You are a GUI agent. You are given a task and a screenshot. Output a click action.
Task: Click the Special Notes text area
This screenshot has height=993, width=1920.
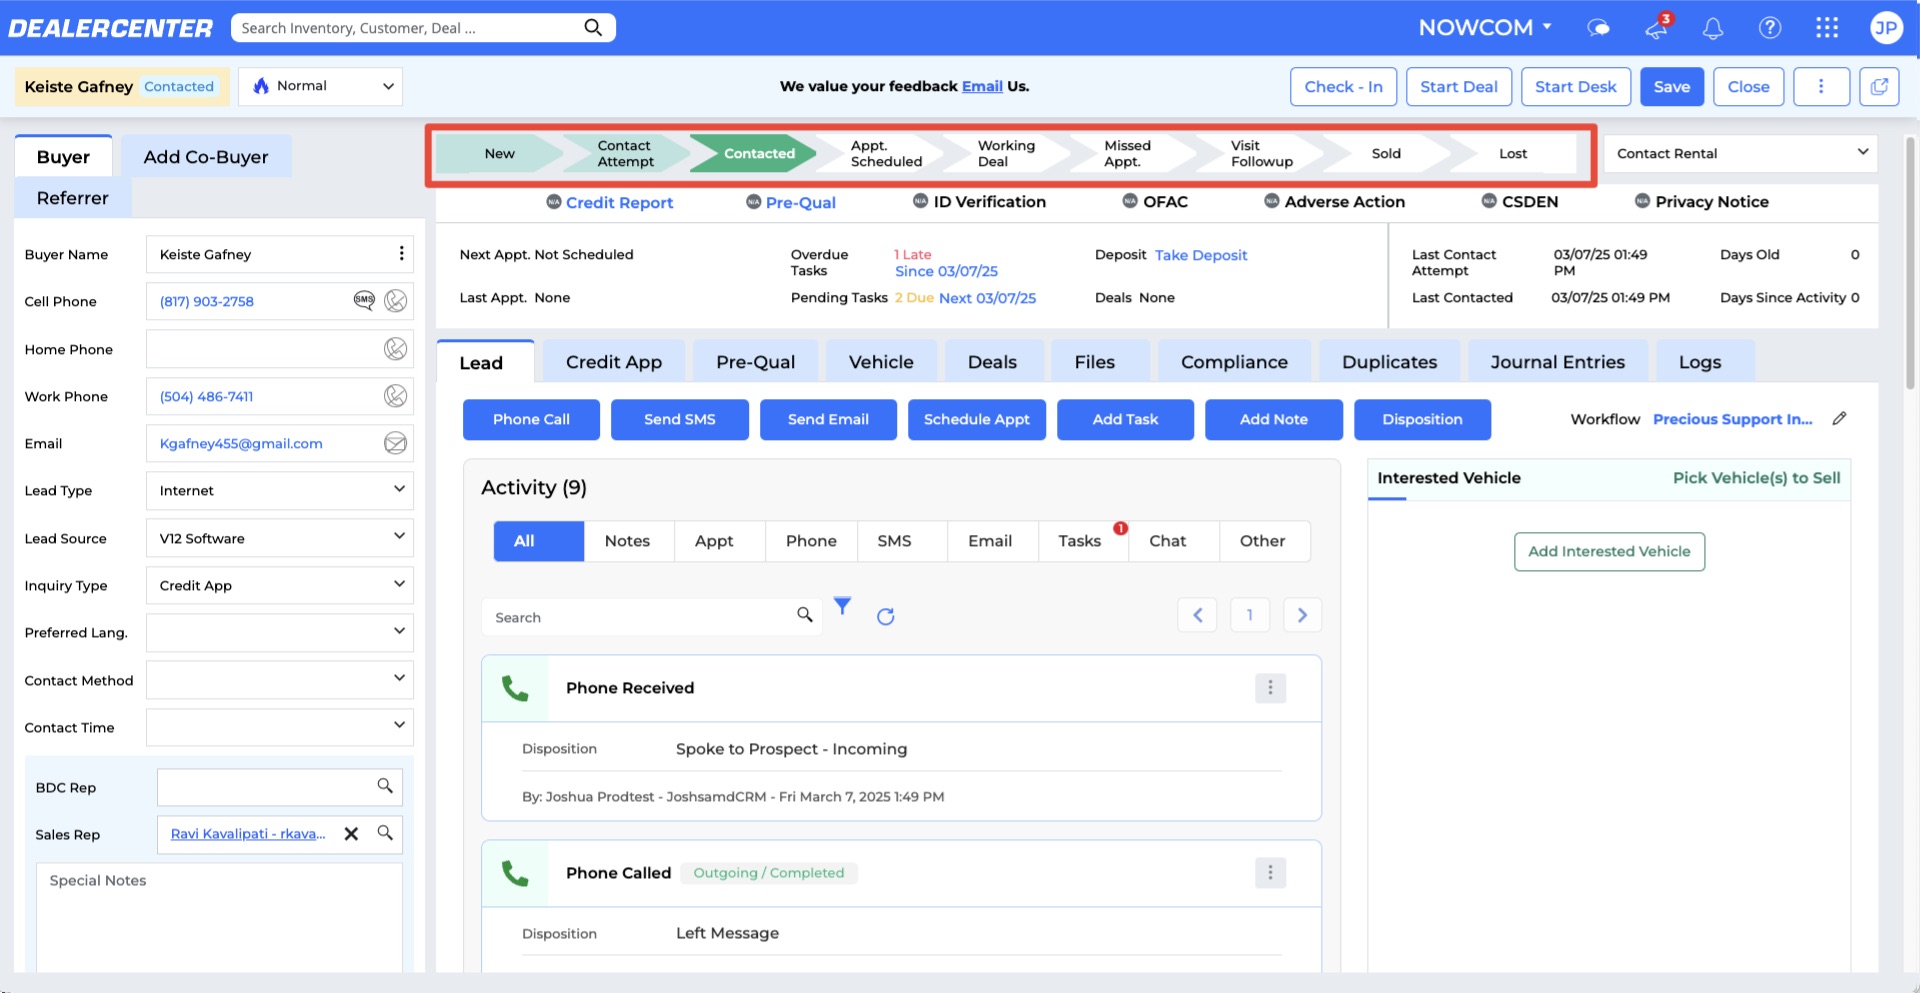pos(220,917)
